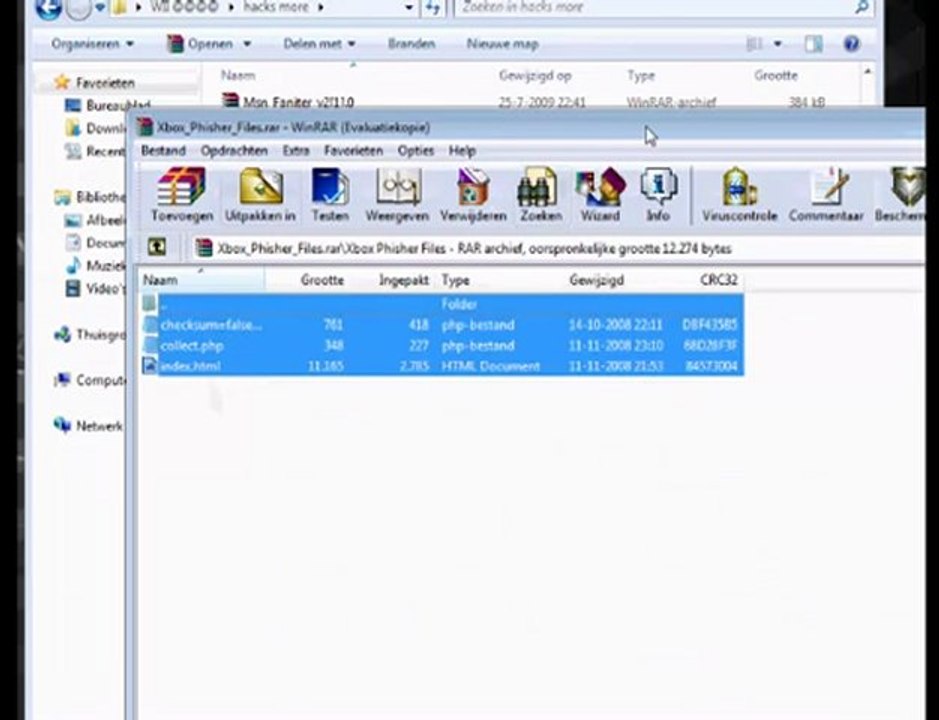Expand the Organiseren dropdown

92,44
